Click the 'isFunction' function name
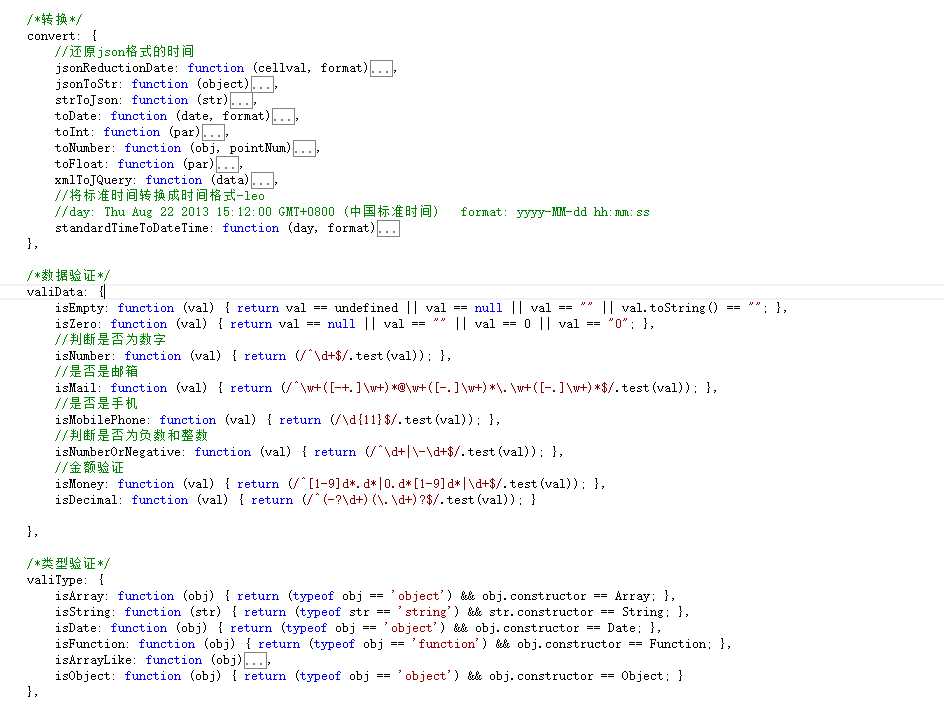 click(90, 644)
